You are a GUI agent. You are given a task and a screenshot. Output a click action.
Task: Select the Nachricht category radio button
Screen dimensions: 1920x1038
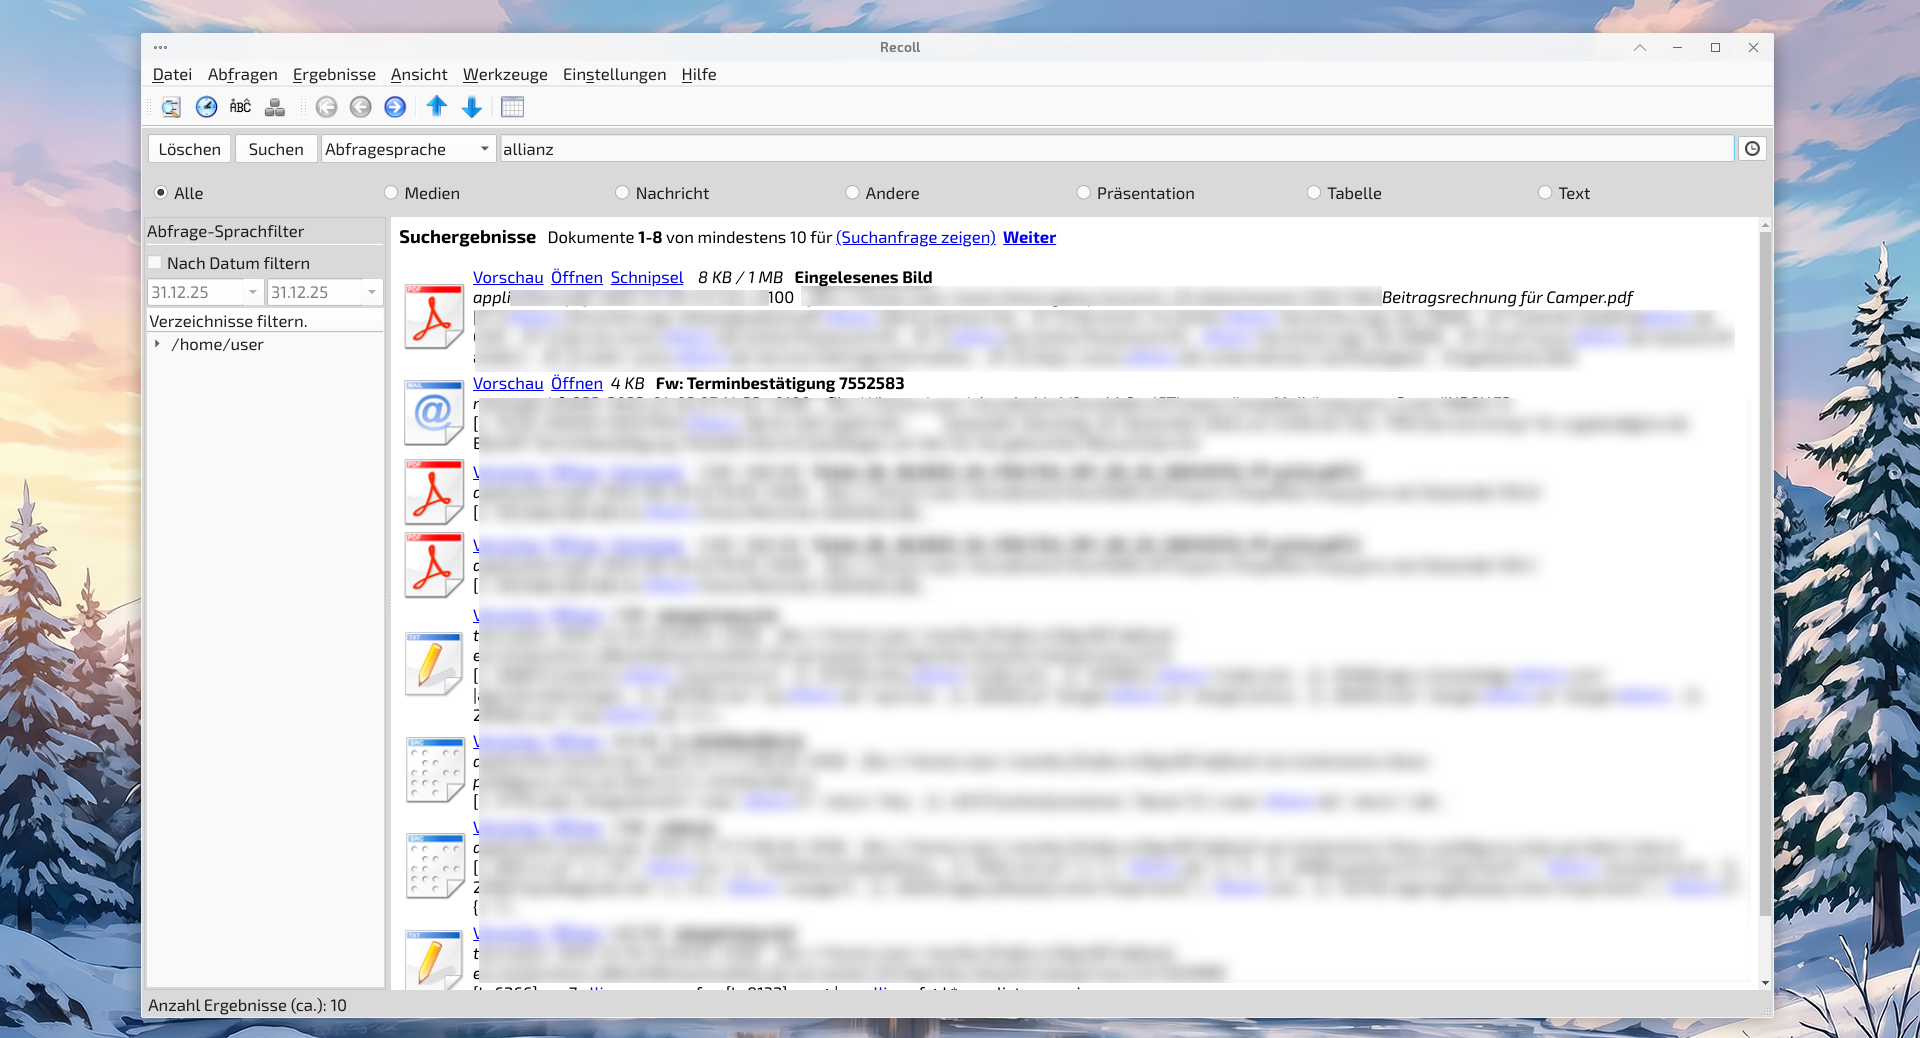[622, 193]
